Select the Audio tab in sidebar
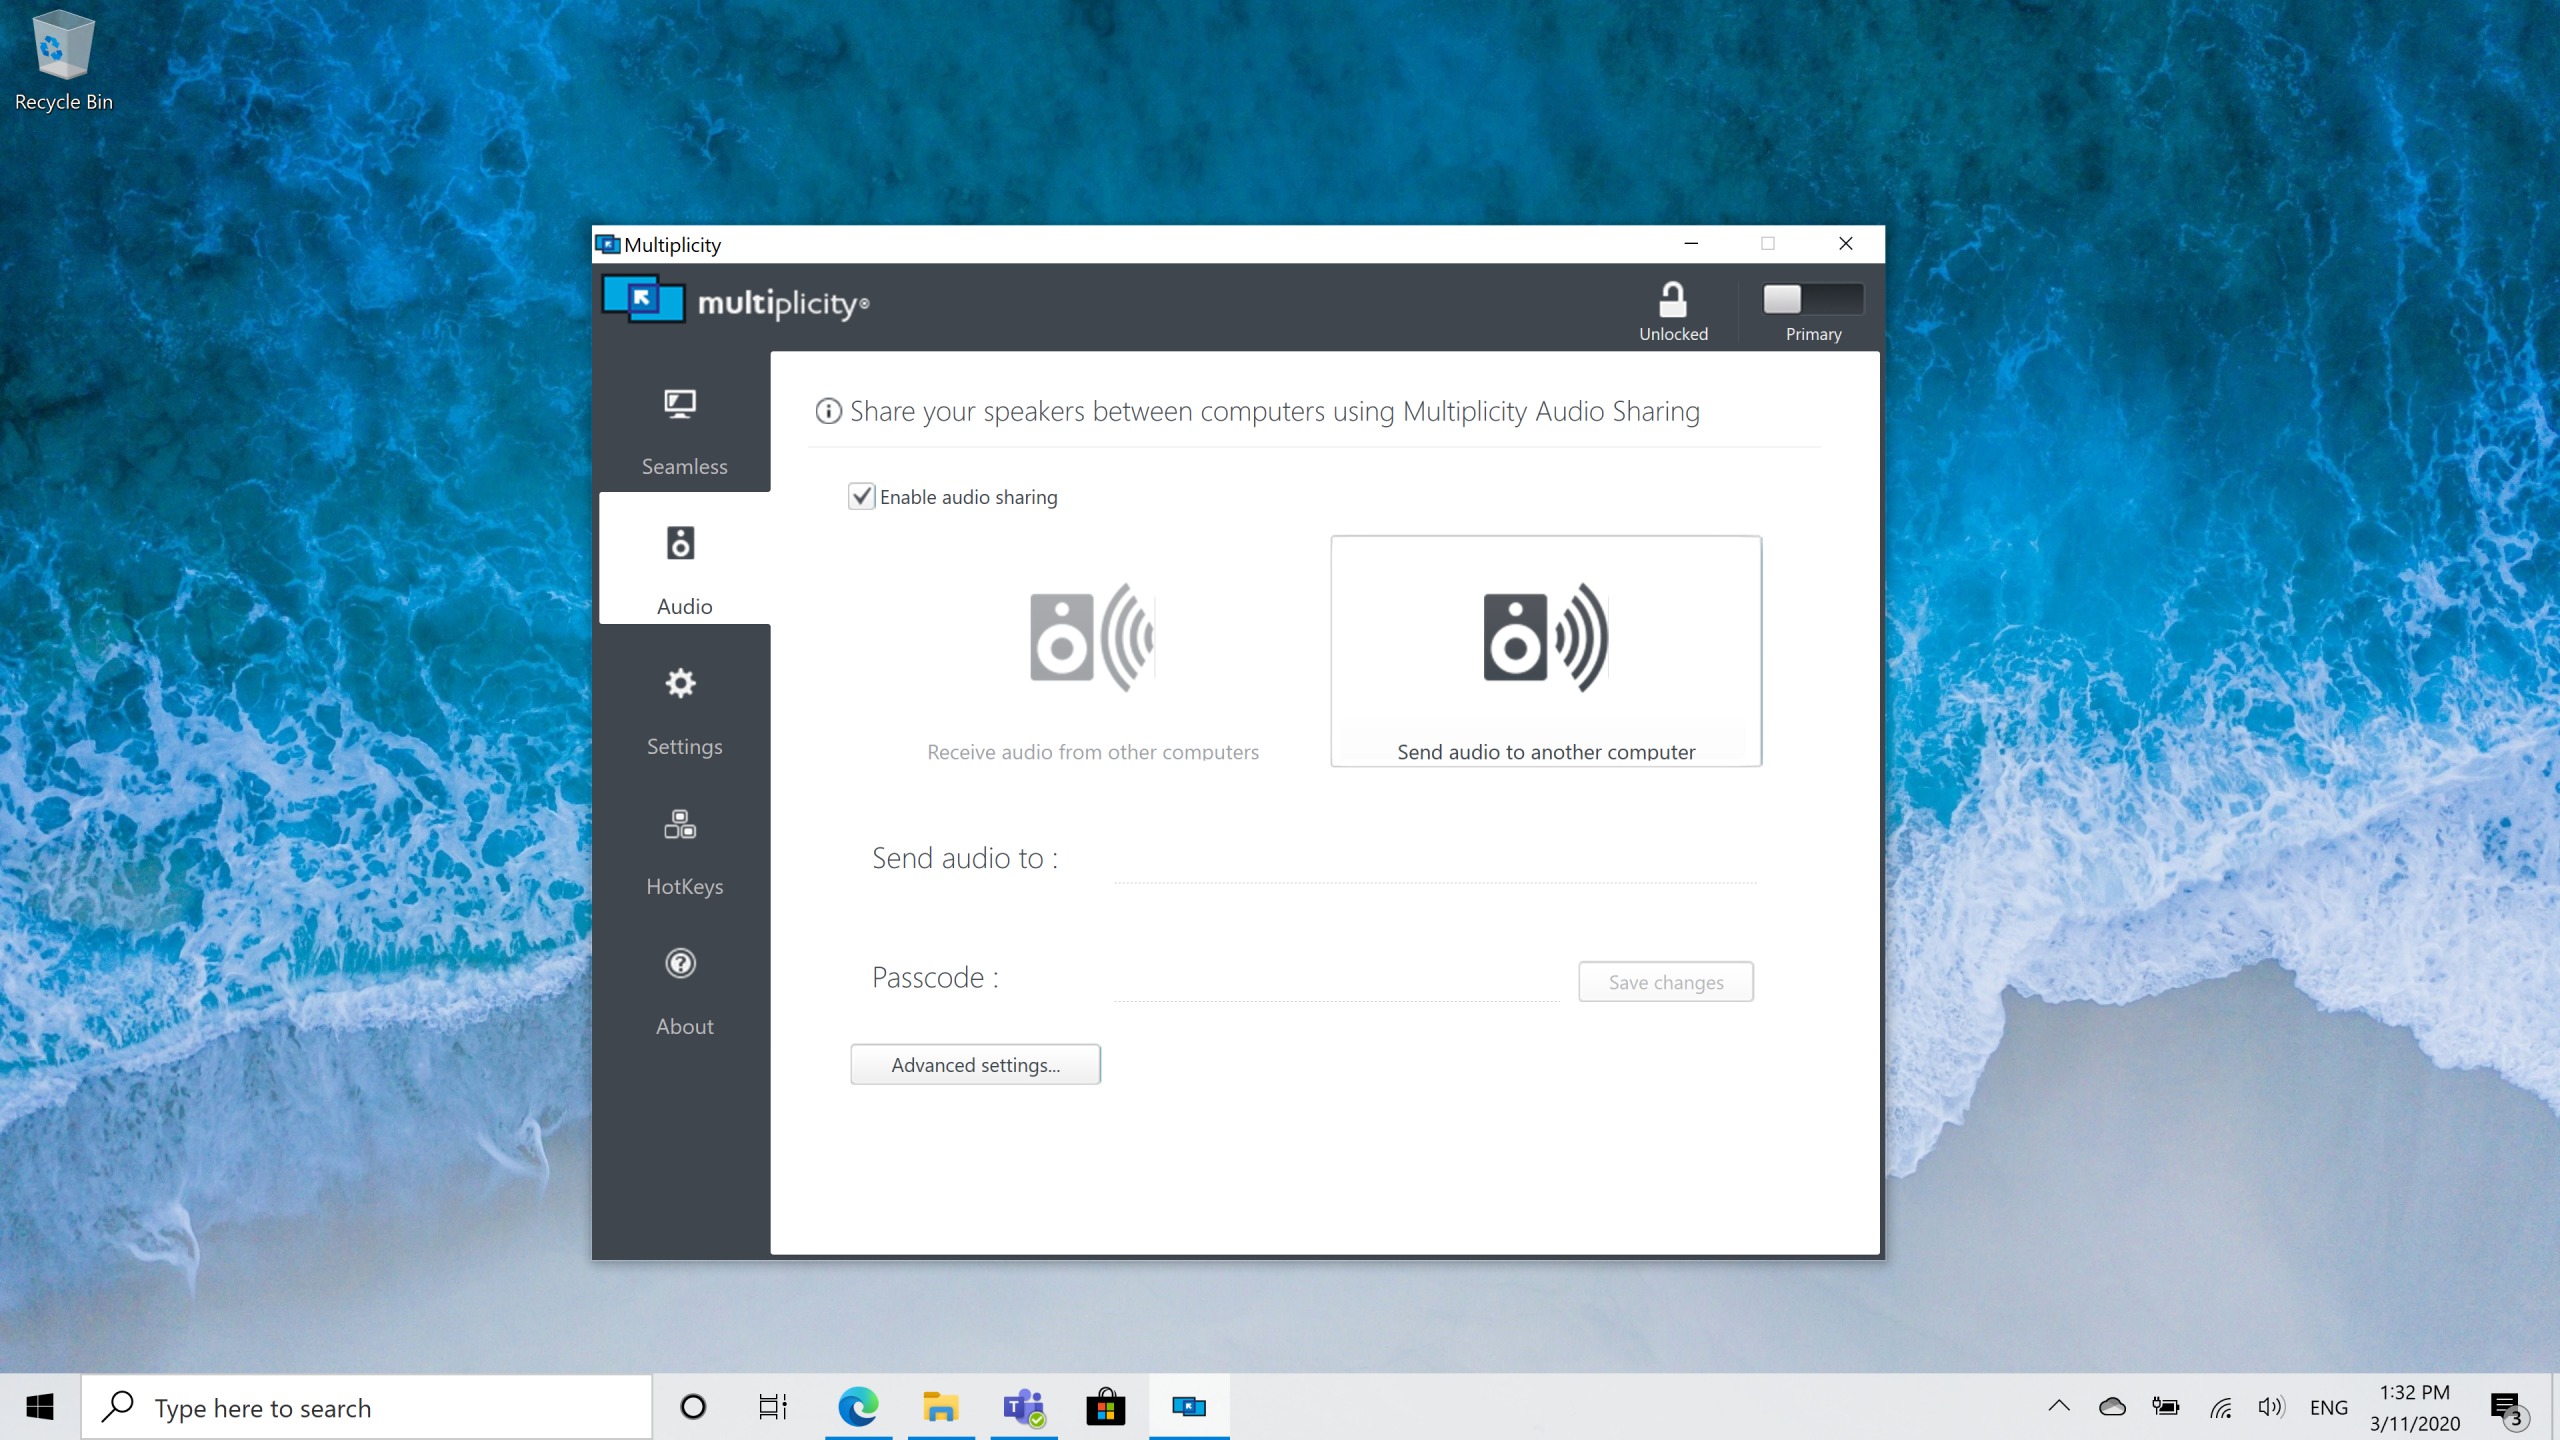Image resolution: width=2560 pixels, height=1440 pixels. [684, 568]
